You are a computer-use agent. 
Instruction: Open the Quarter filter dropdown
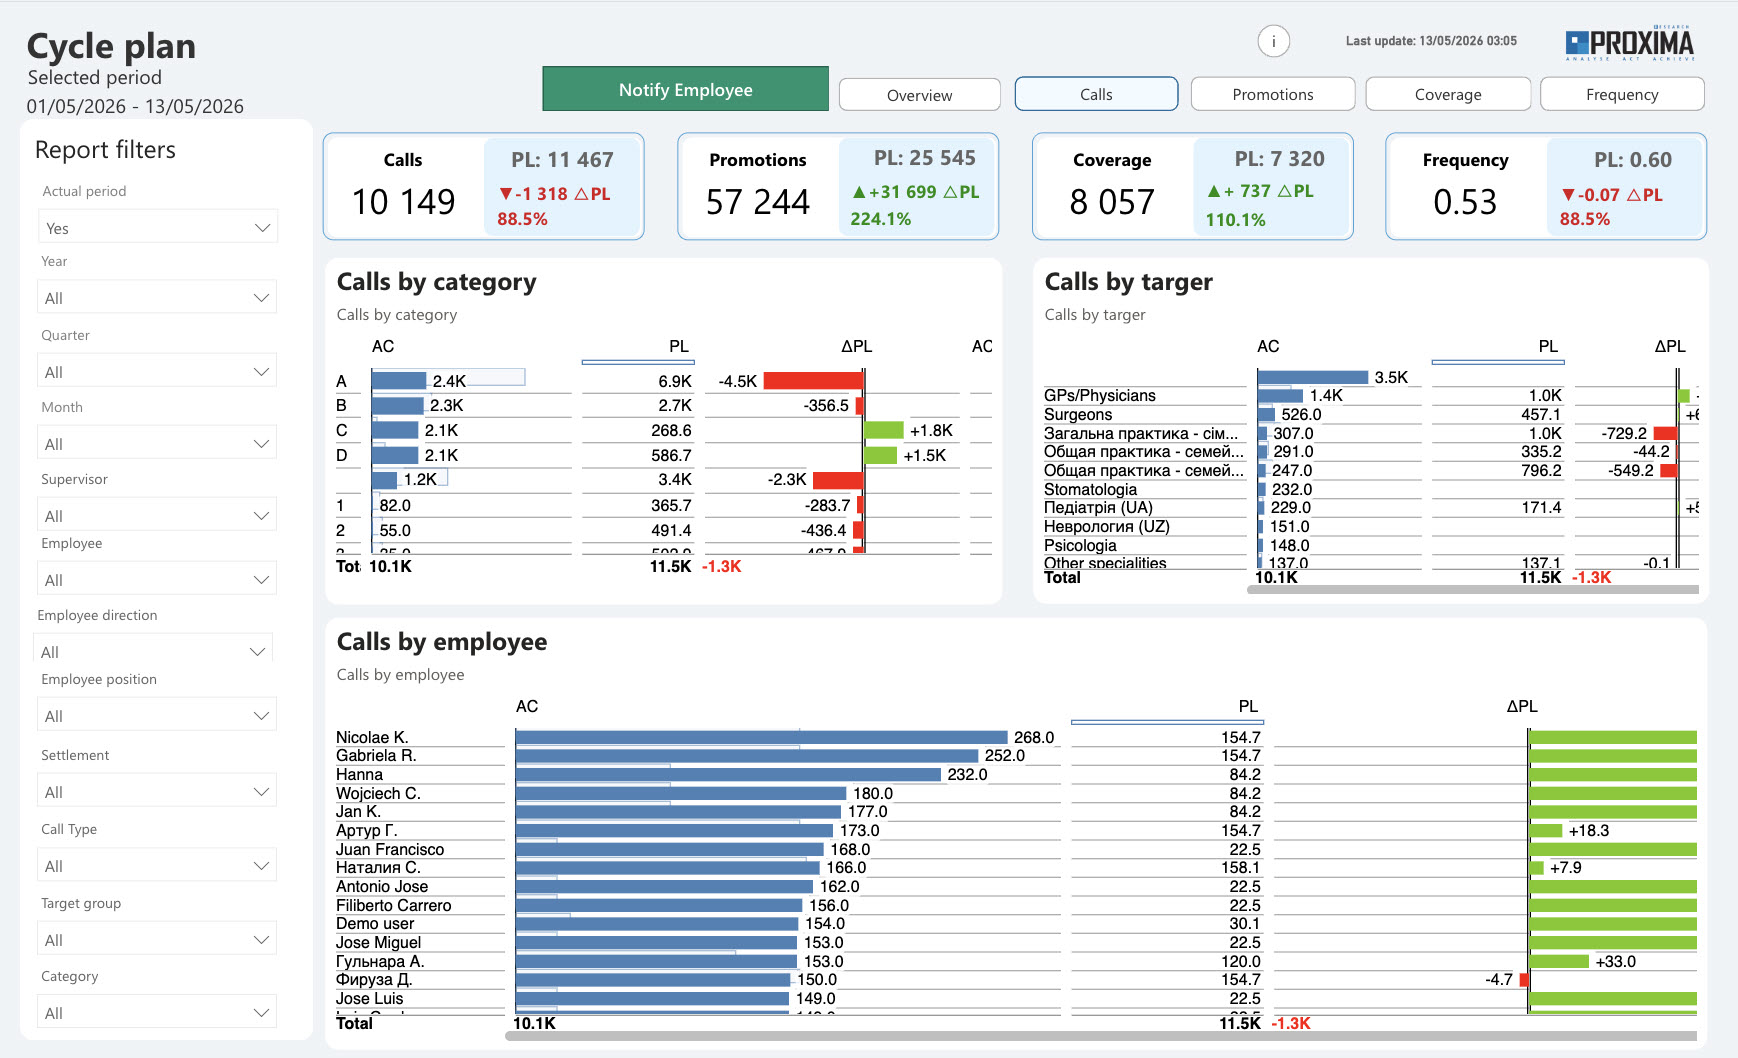pyautogui.click(x=158, y=371)
